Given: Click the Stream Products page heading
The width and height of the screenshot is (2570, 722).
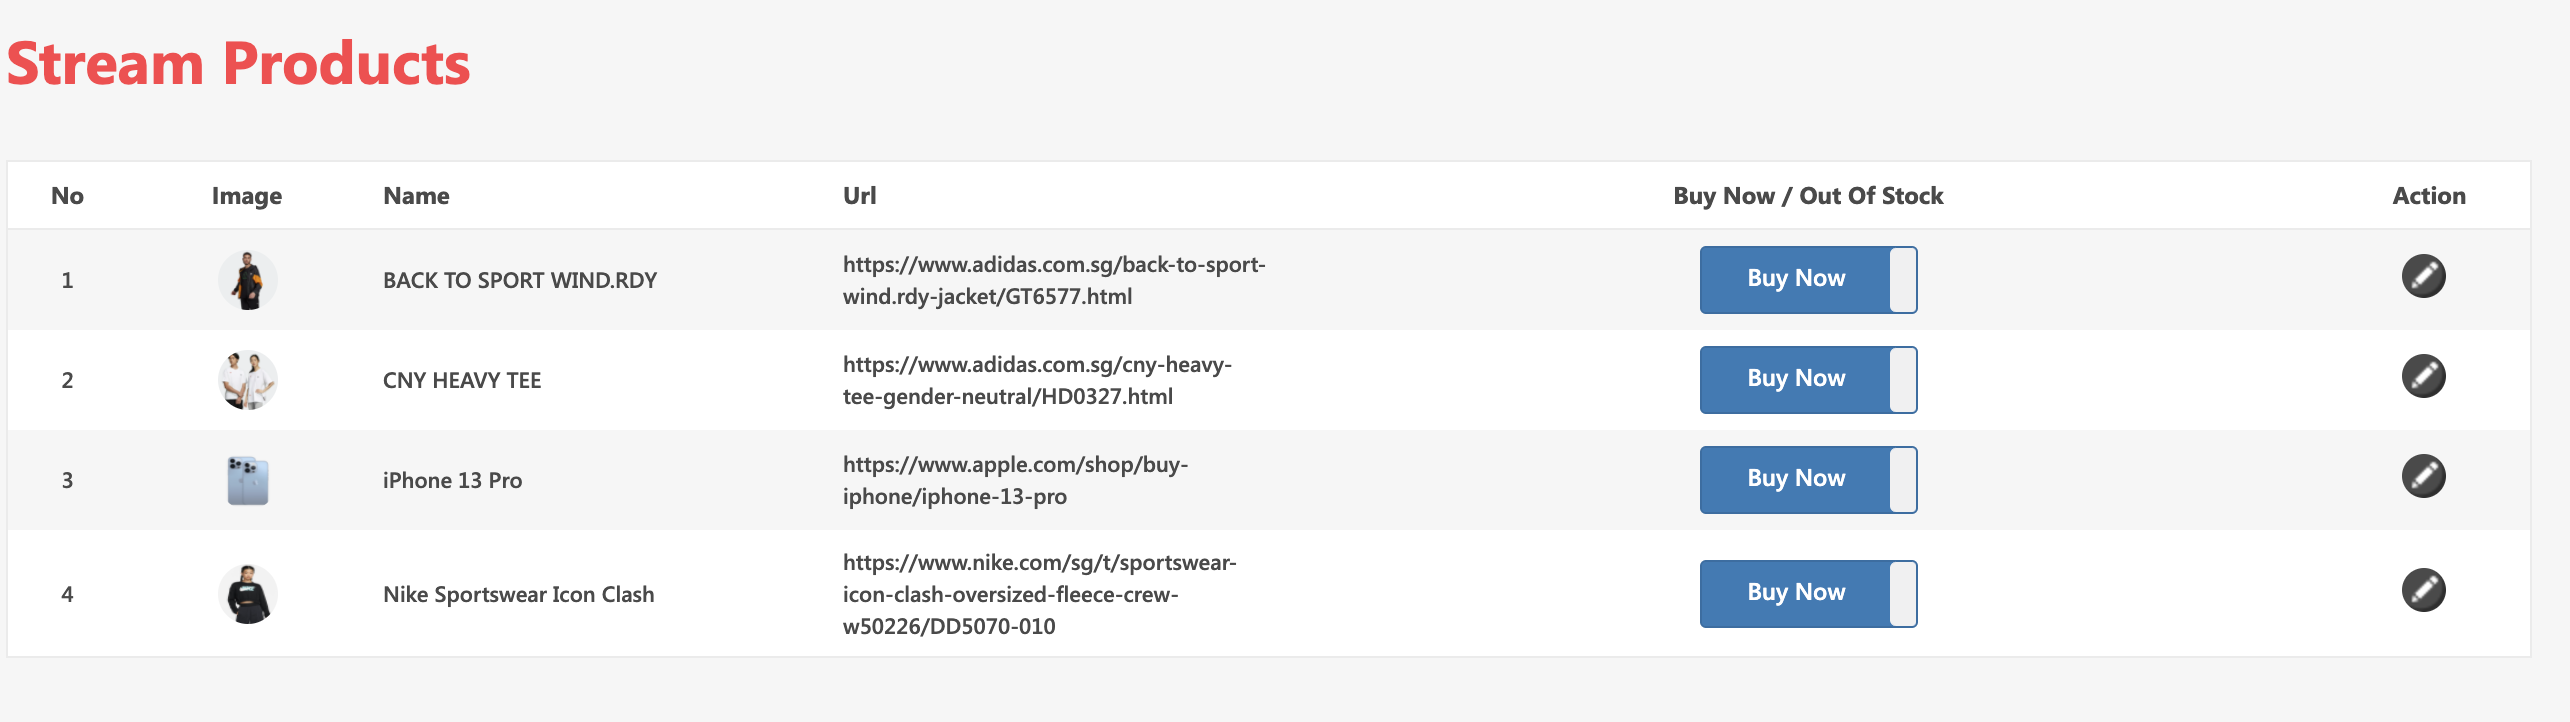Looking at the screenshot, I should pyautogui.click(x=238, y=64).
